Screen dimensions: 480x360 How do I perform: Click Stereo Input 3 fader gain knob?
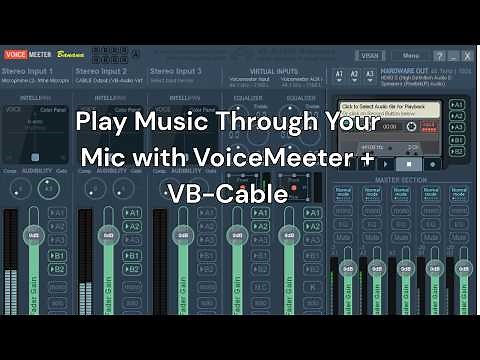point(183,235)
